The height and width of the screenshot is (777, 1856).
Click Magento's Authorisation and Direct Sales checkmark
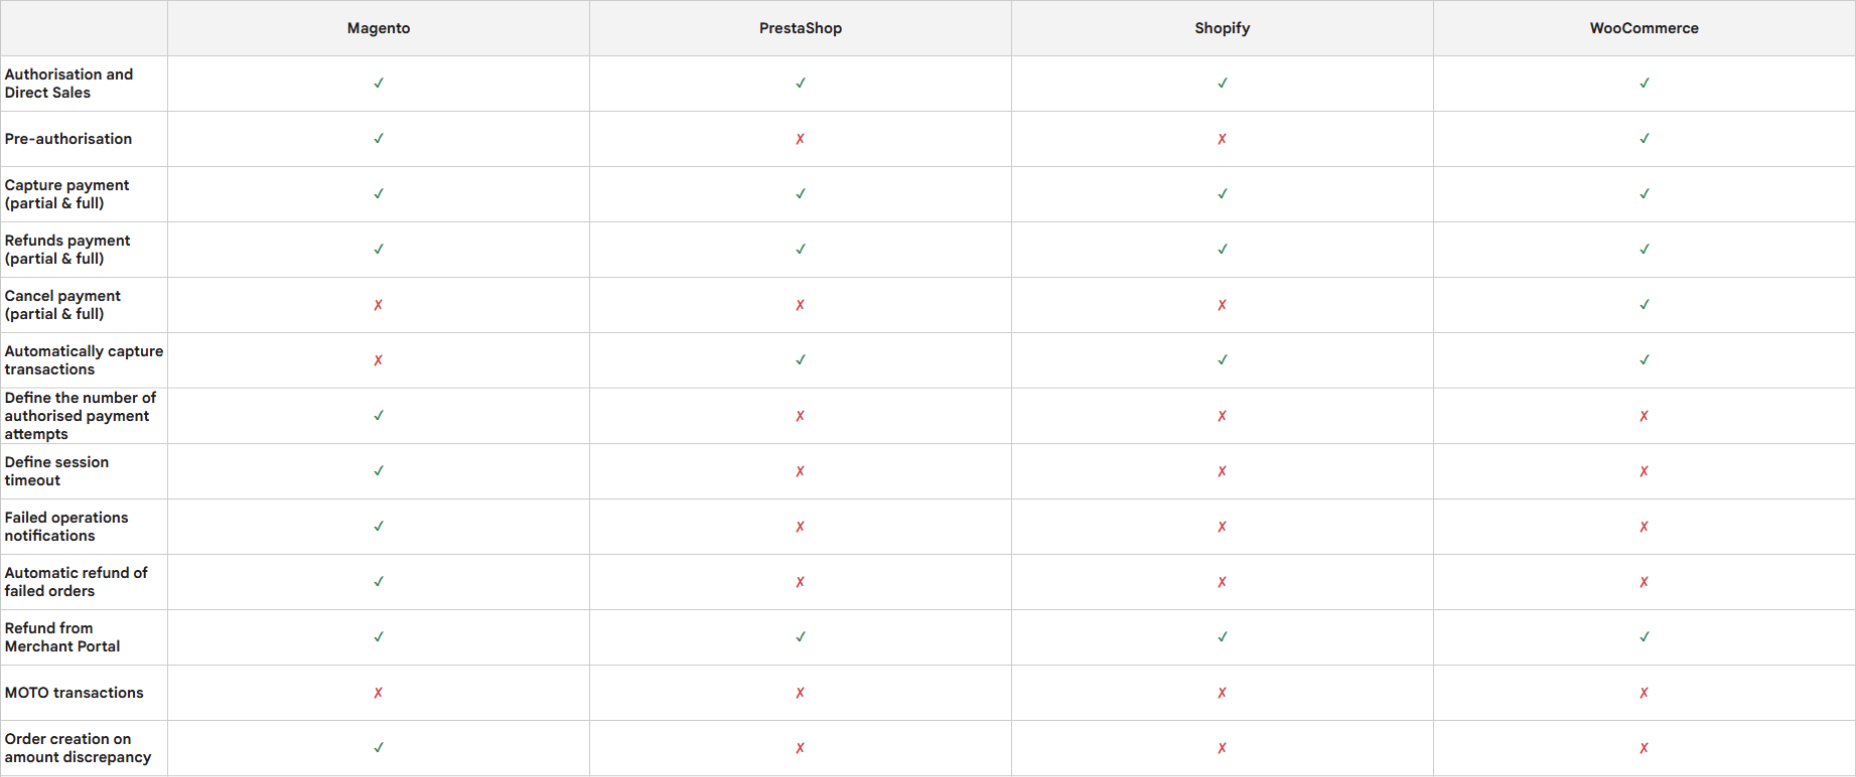(x=378, y=83)
